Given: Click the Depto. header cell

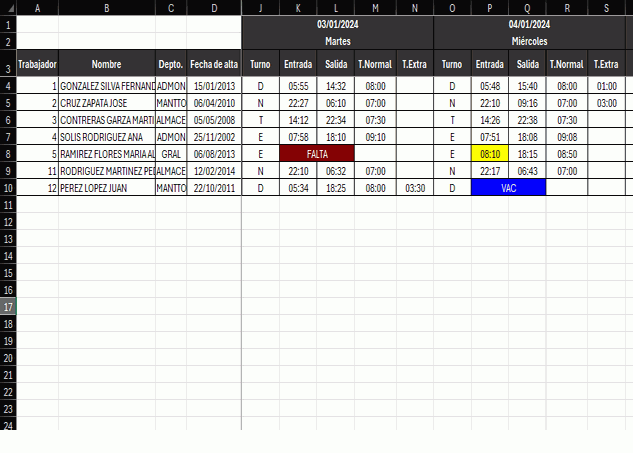Looking at the screenshot, I should pyautogui.click(x=171, y=64).
